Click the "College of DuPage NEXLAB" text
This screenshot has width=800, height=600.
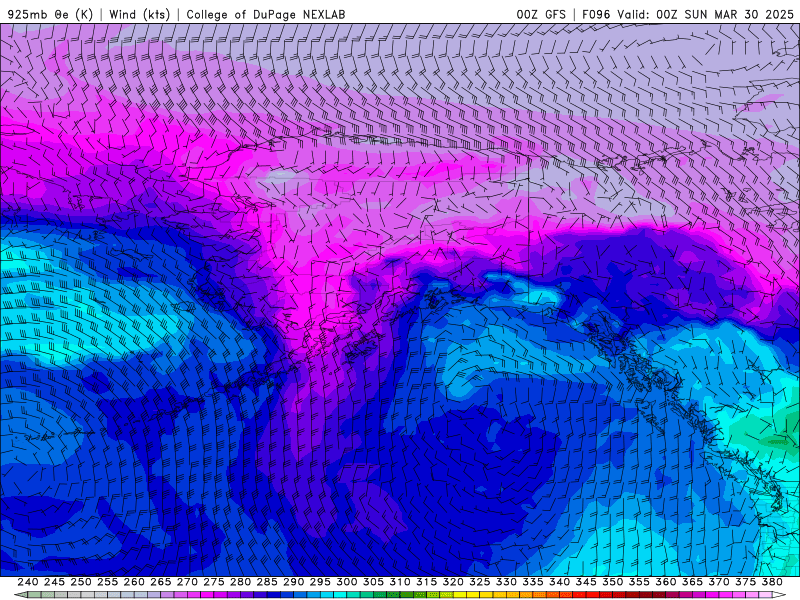tap(265, 14)
